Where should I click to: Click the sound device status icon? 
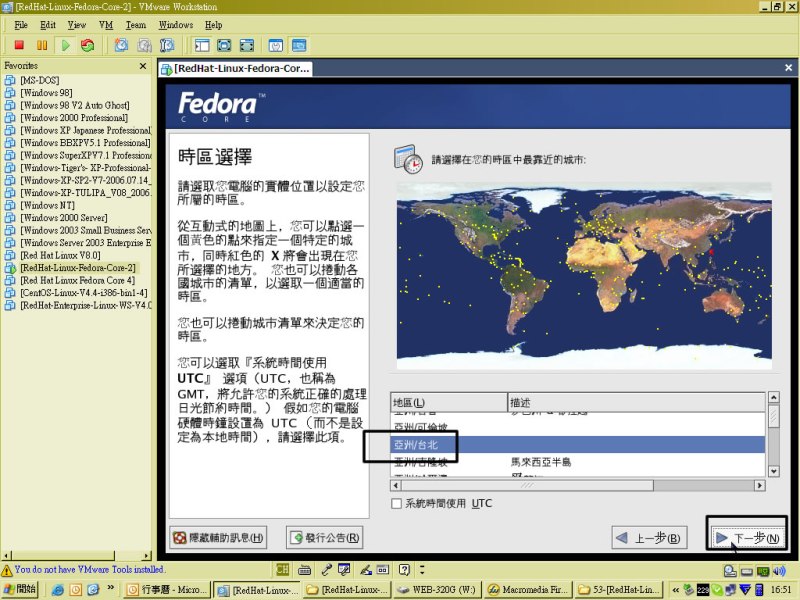[x=780, y=571]
